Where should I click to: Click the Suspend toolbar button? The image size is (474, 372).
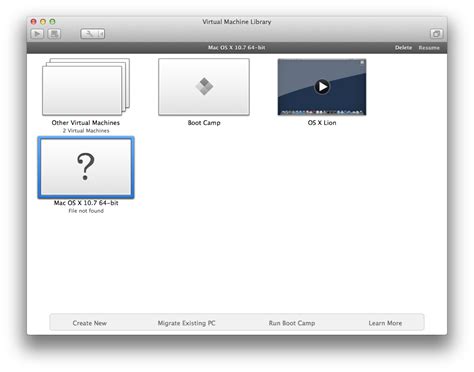(54, 34)
